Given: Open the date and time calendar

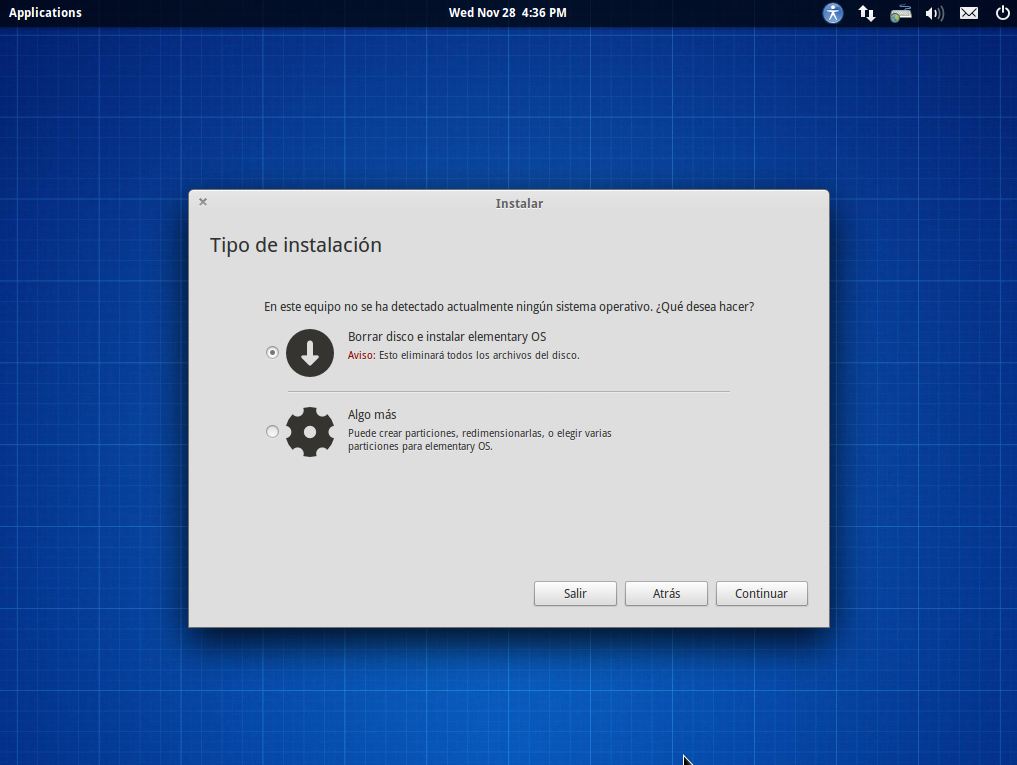Looking at the screenshot, I should point(507,13).
